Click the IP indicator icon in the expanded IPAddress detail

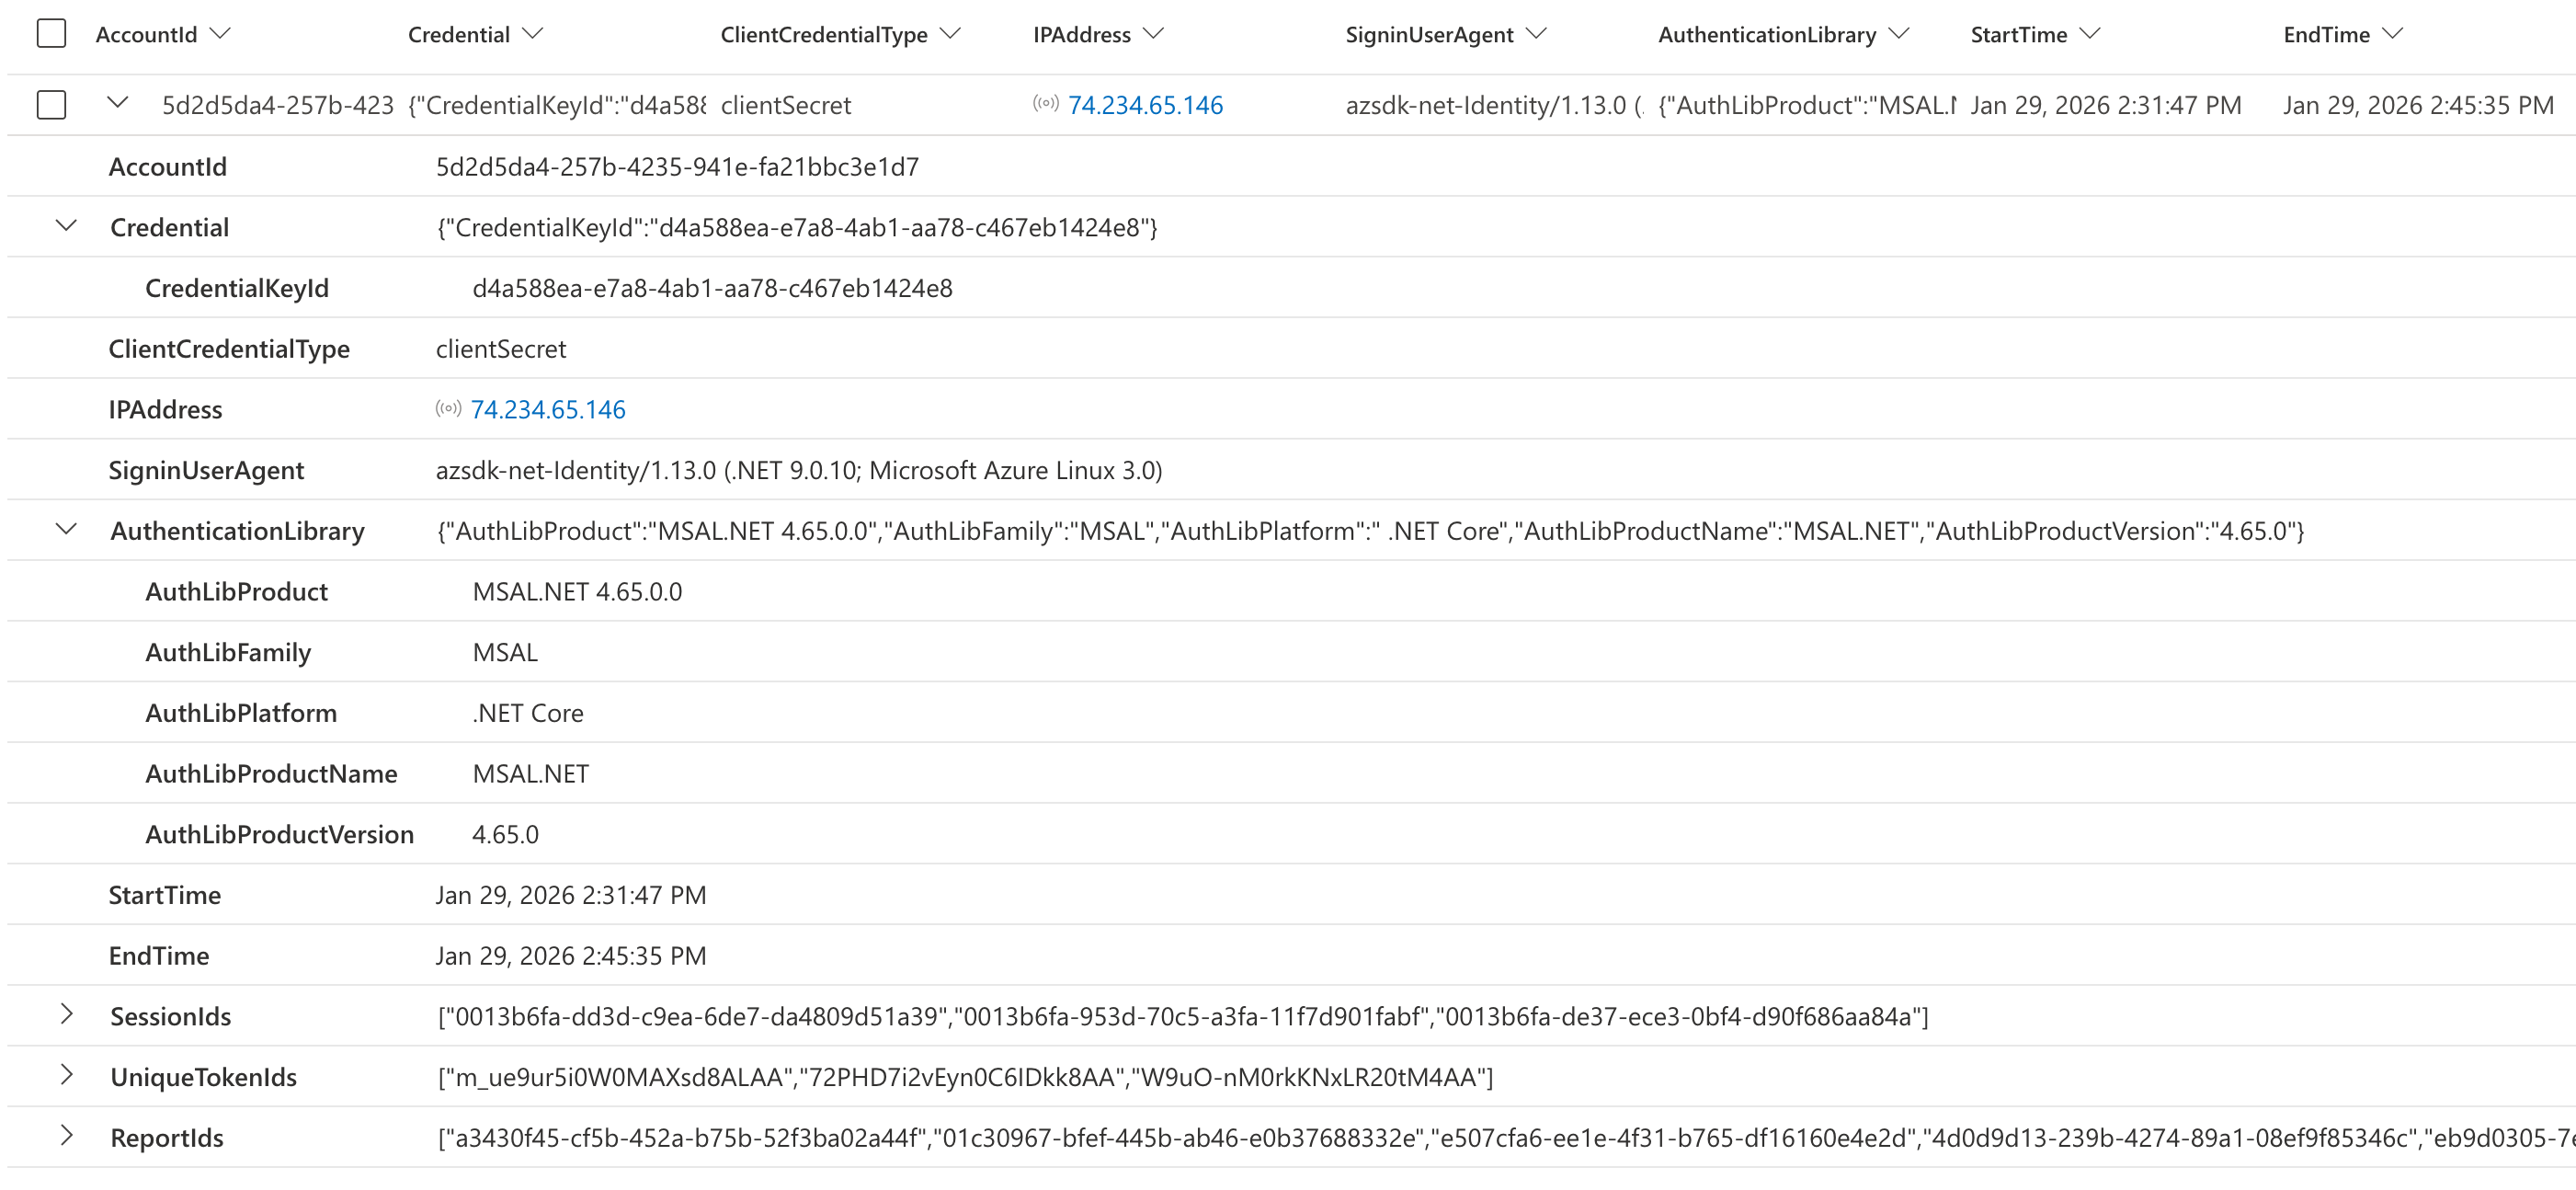(x=448, y=408)
